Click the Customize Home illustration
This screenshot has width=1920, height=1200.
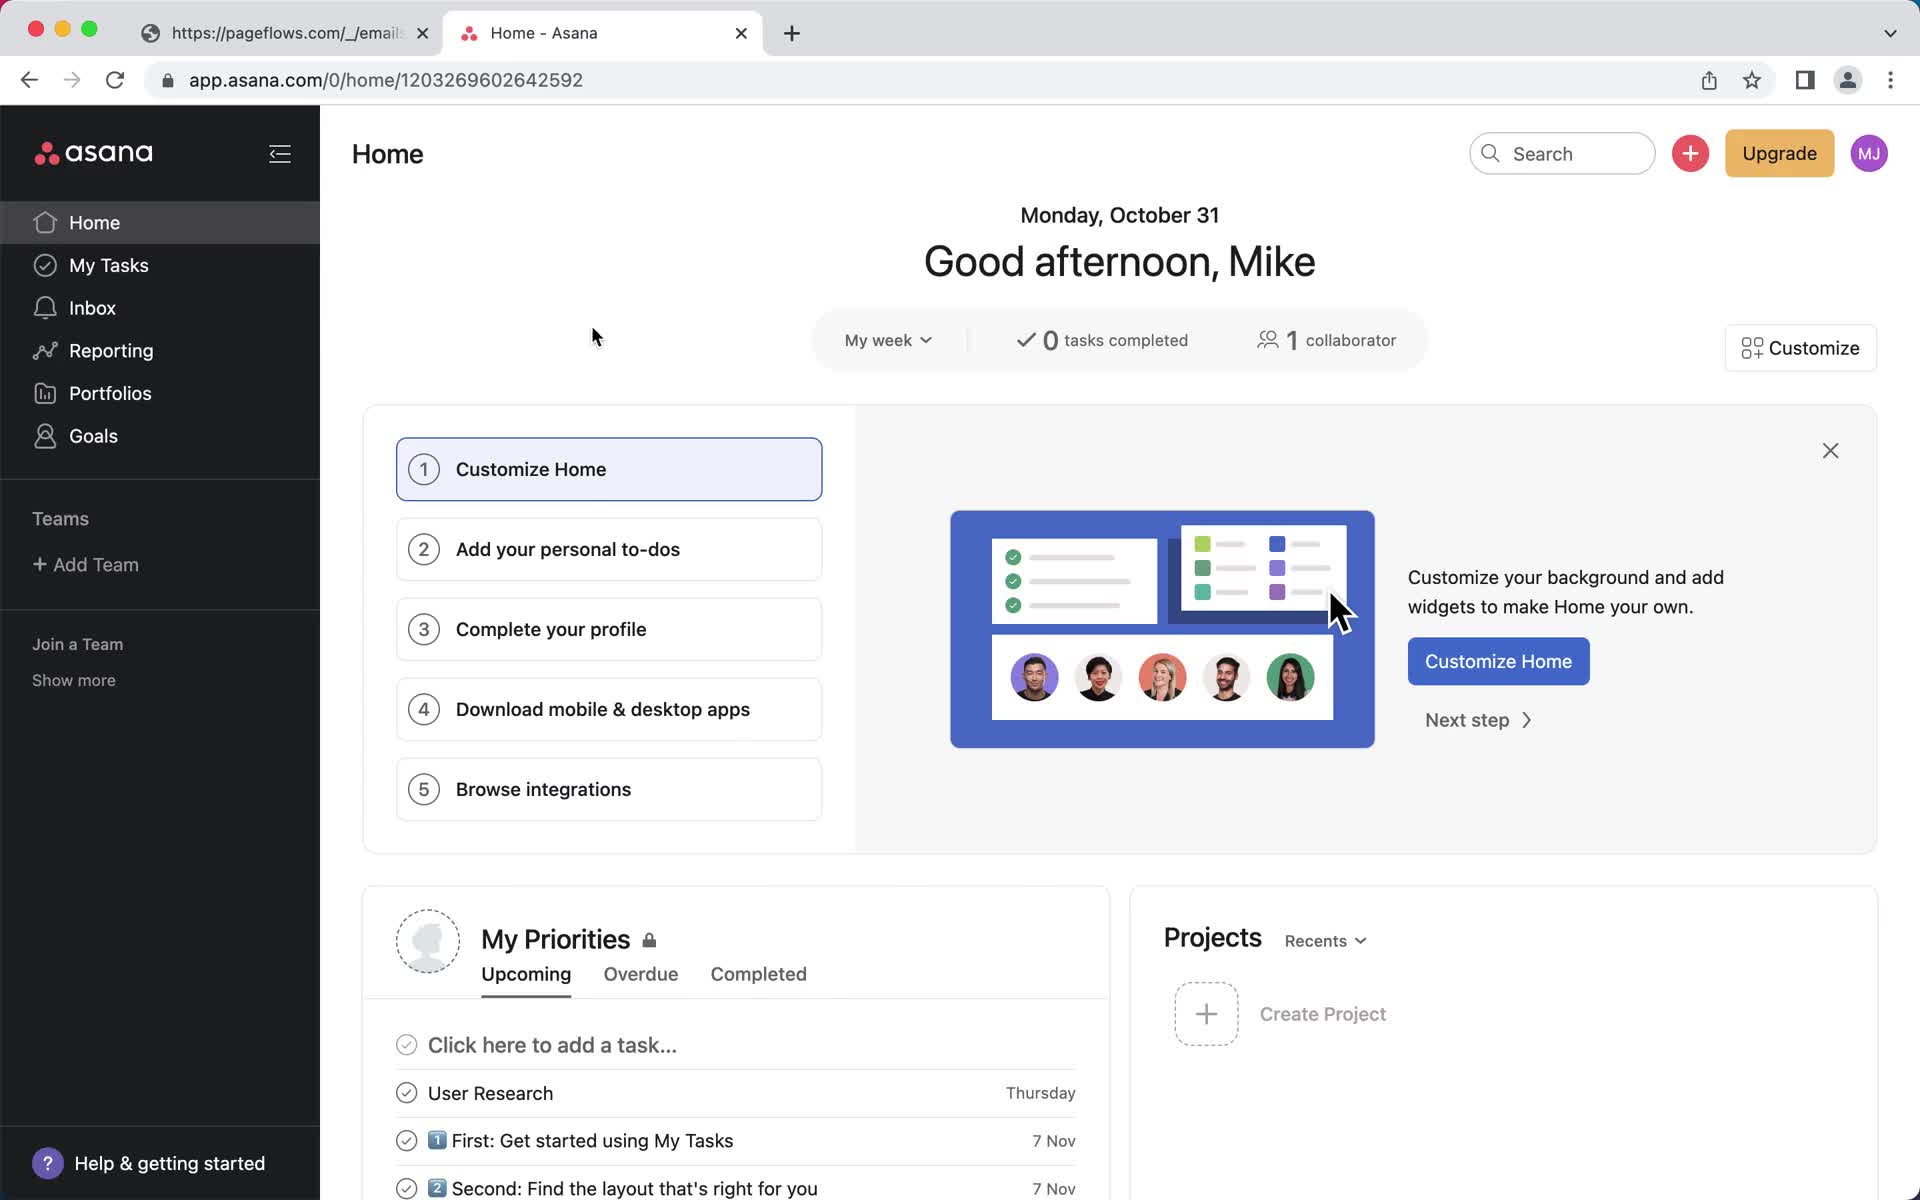1162,629
